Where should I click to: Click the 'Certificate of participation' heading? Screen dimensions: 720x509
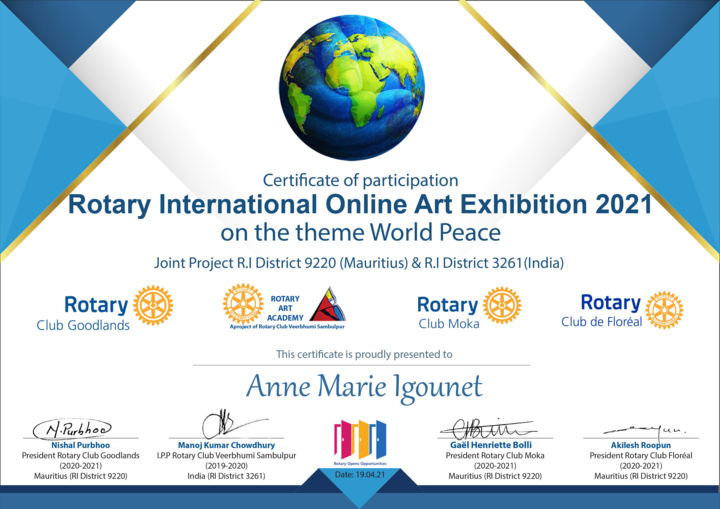point(360,180)
